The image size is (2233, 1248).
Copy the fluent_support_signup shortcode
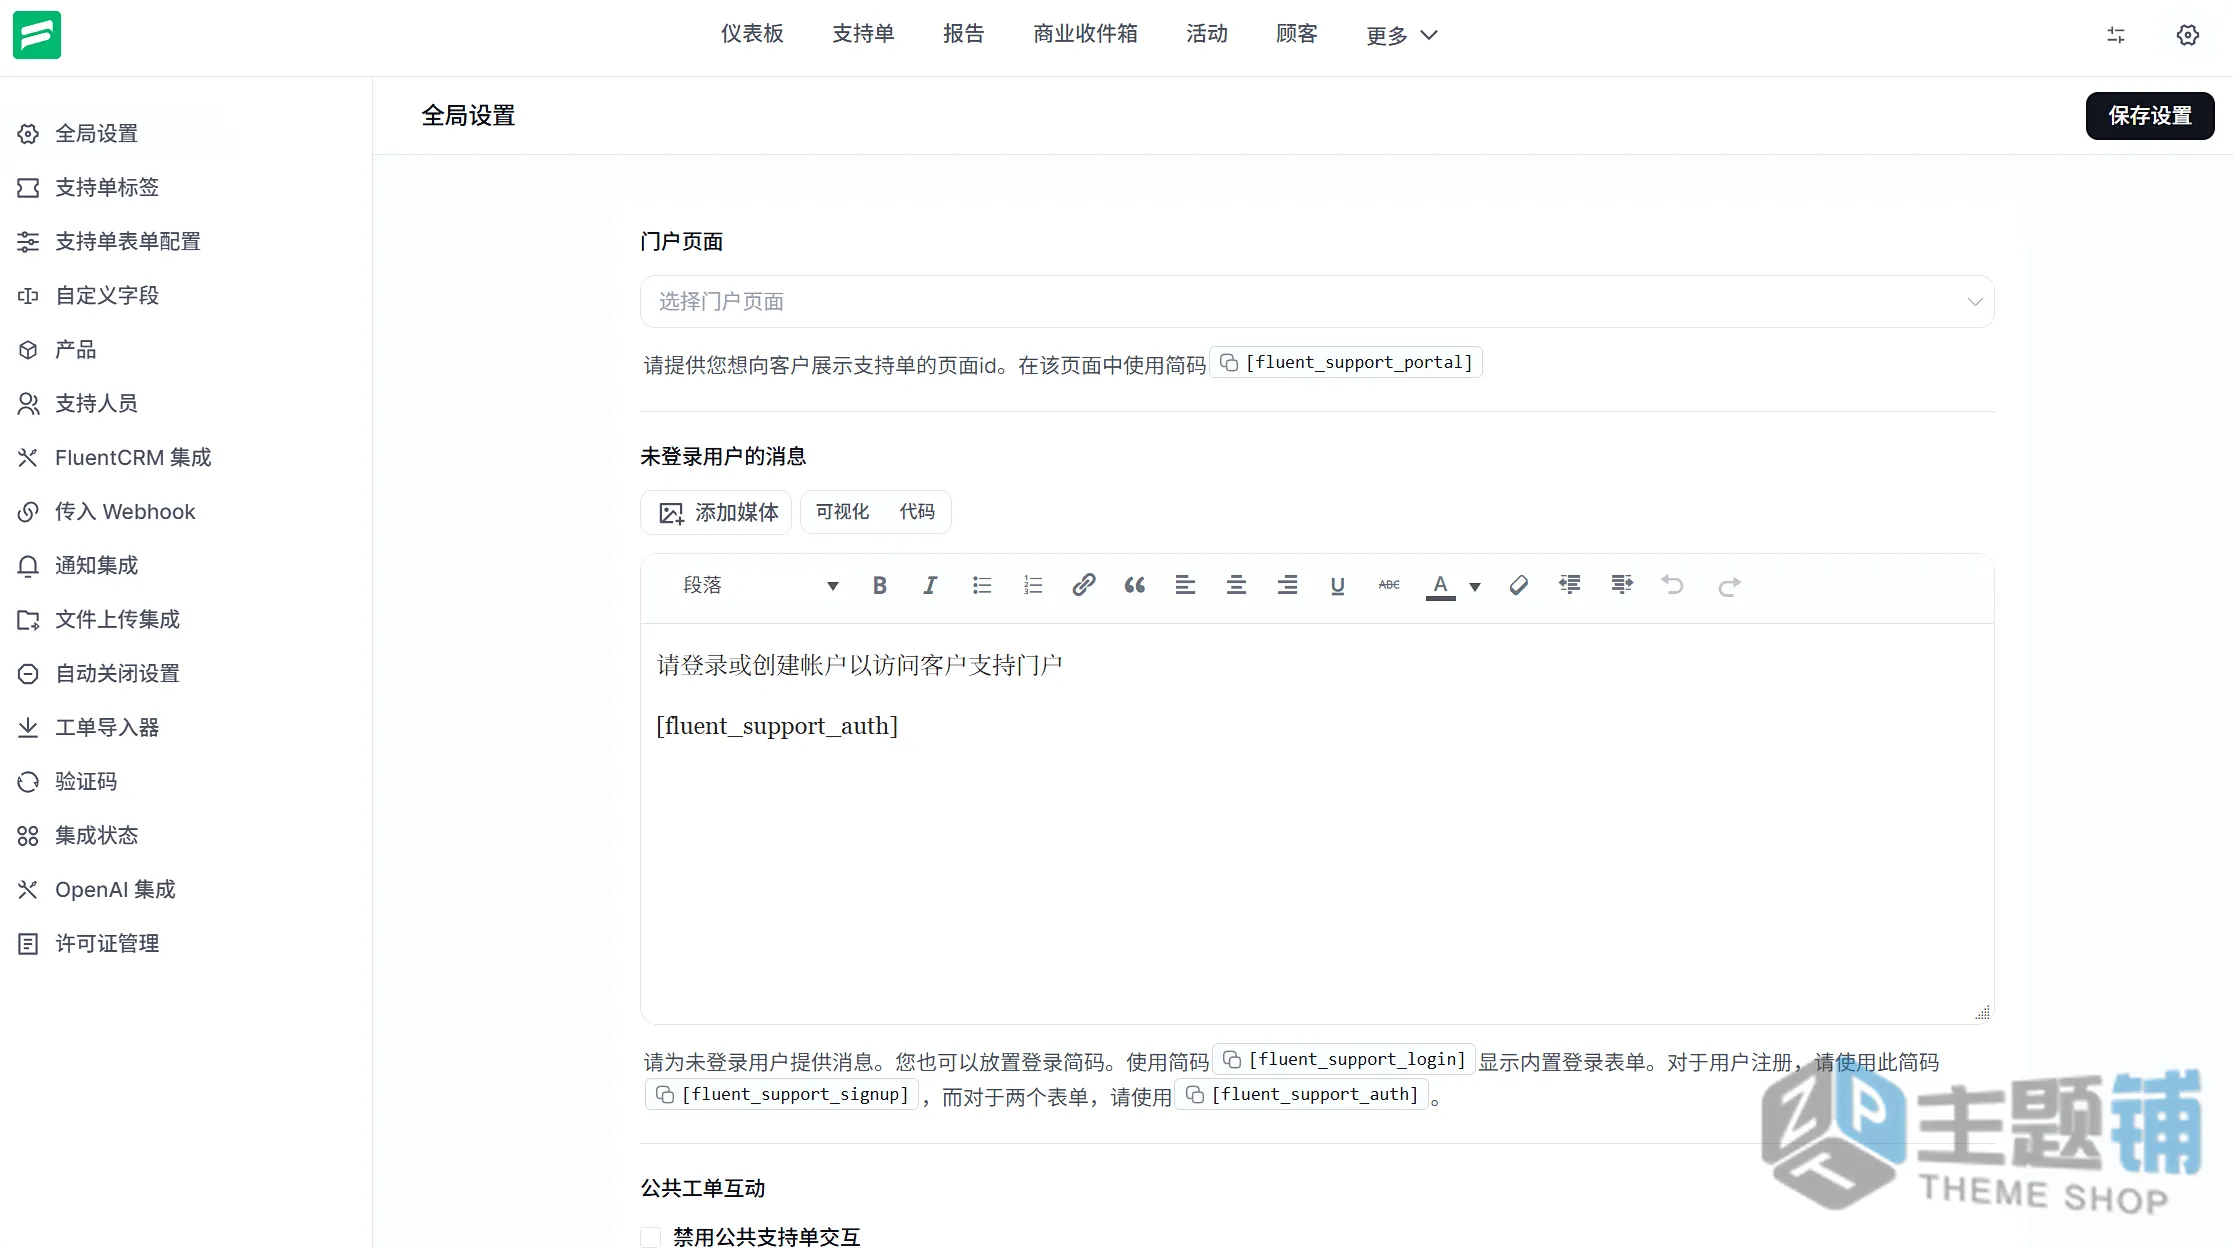coord(782,1094)
